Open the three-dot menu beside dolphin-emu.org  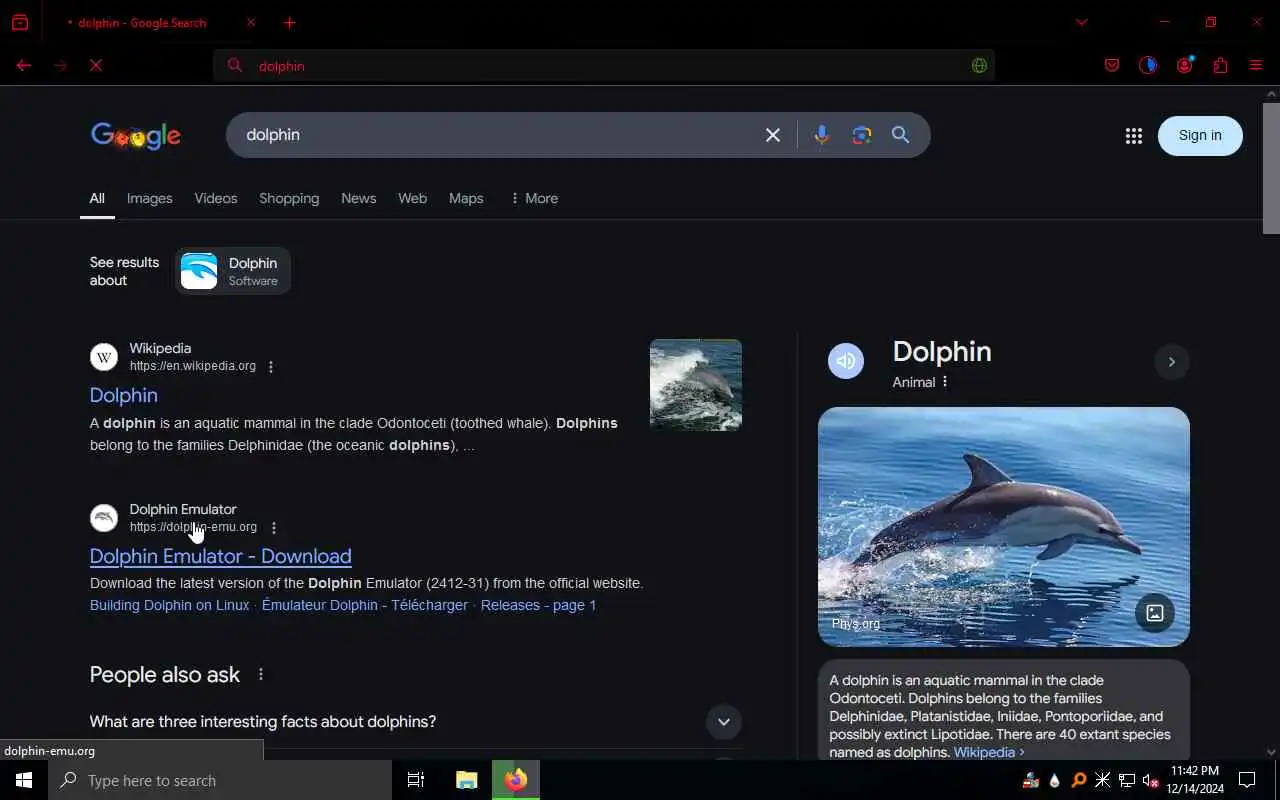coord(274,528)
